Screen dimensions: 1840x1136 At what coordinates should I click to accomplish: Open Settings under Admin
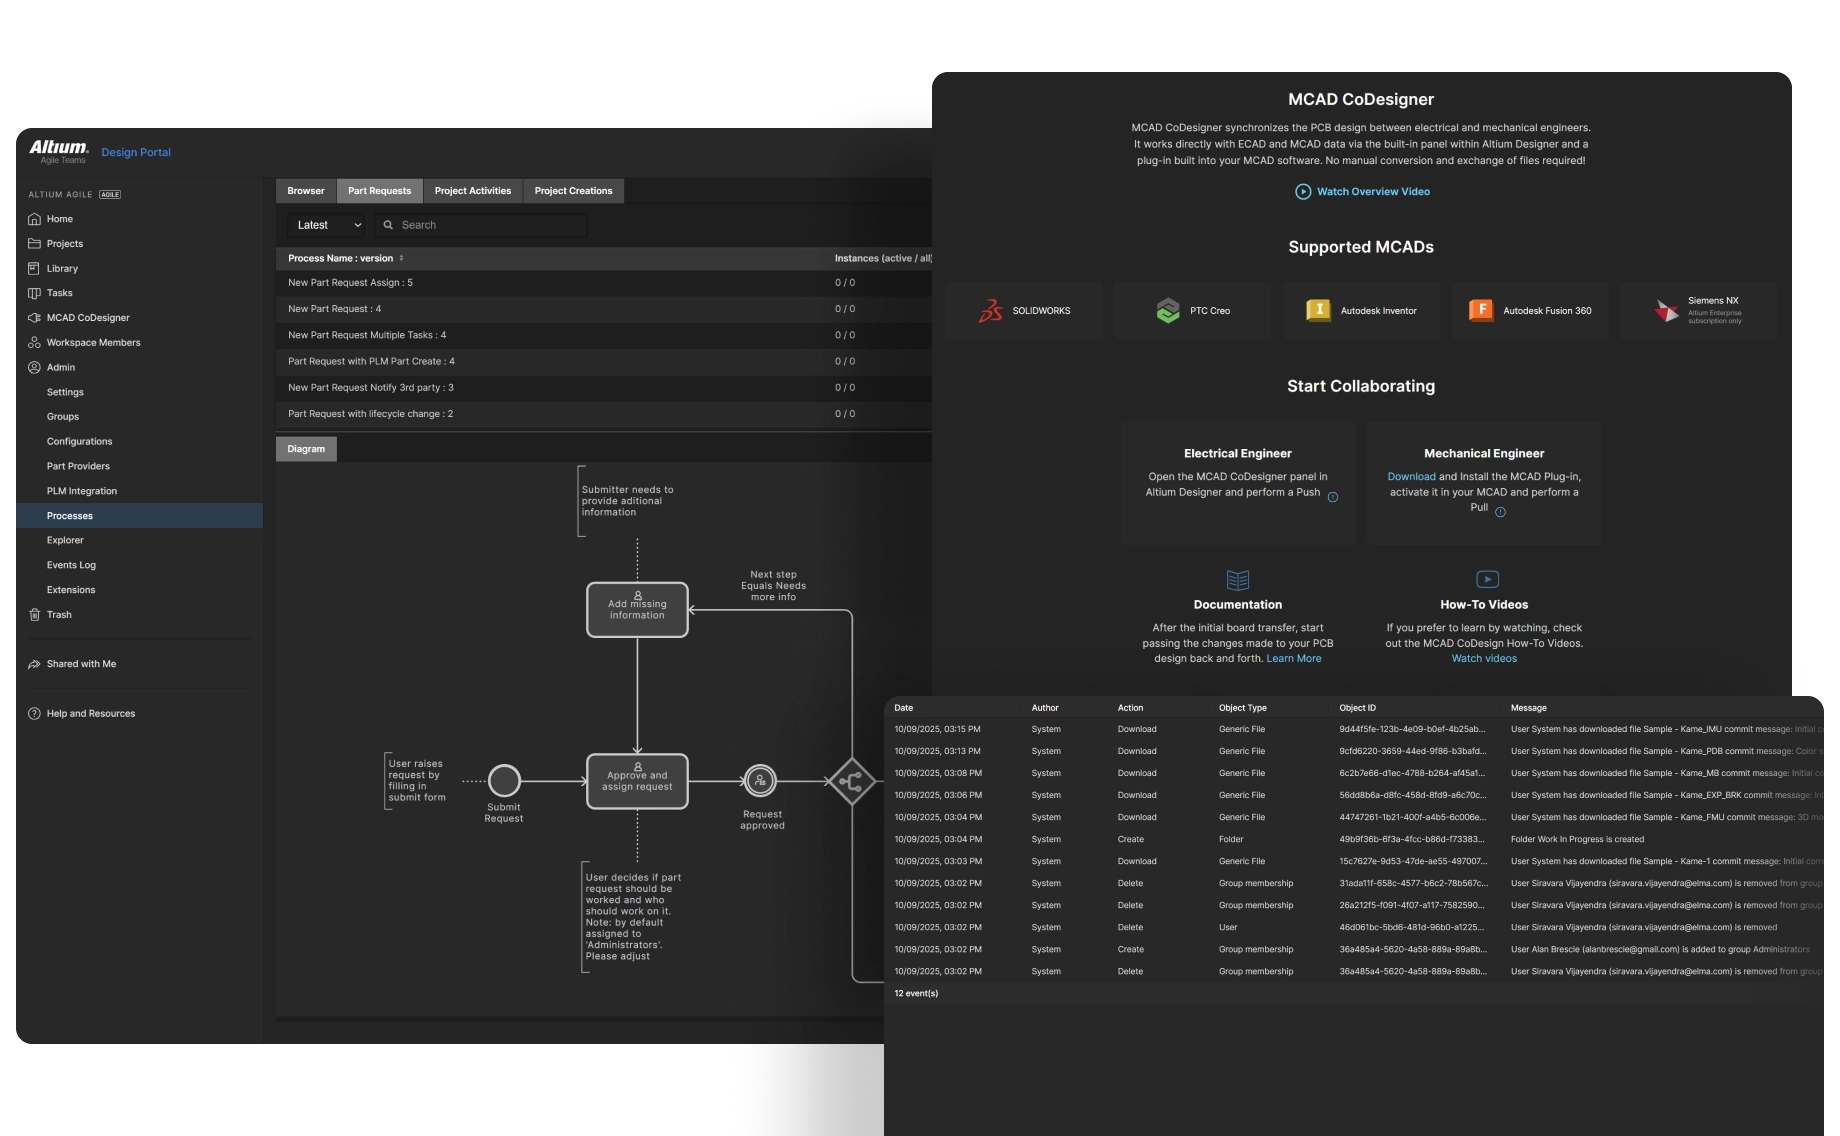[x=65, y=392]
